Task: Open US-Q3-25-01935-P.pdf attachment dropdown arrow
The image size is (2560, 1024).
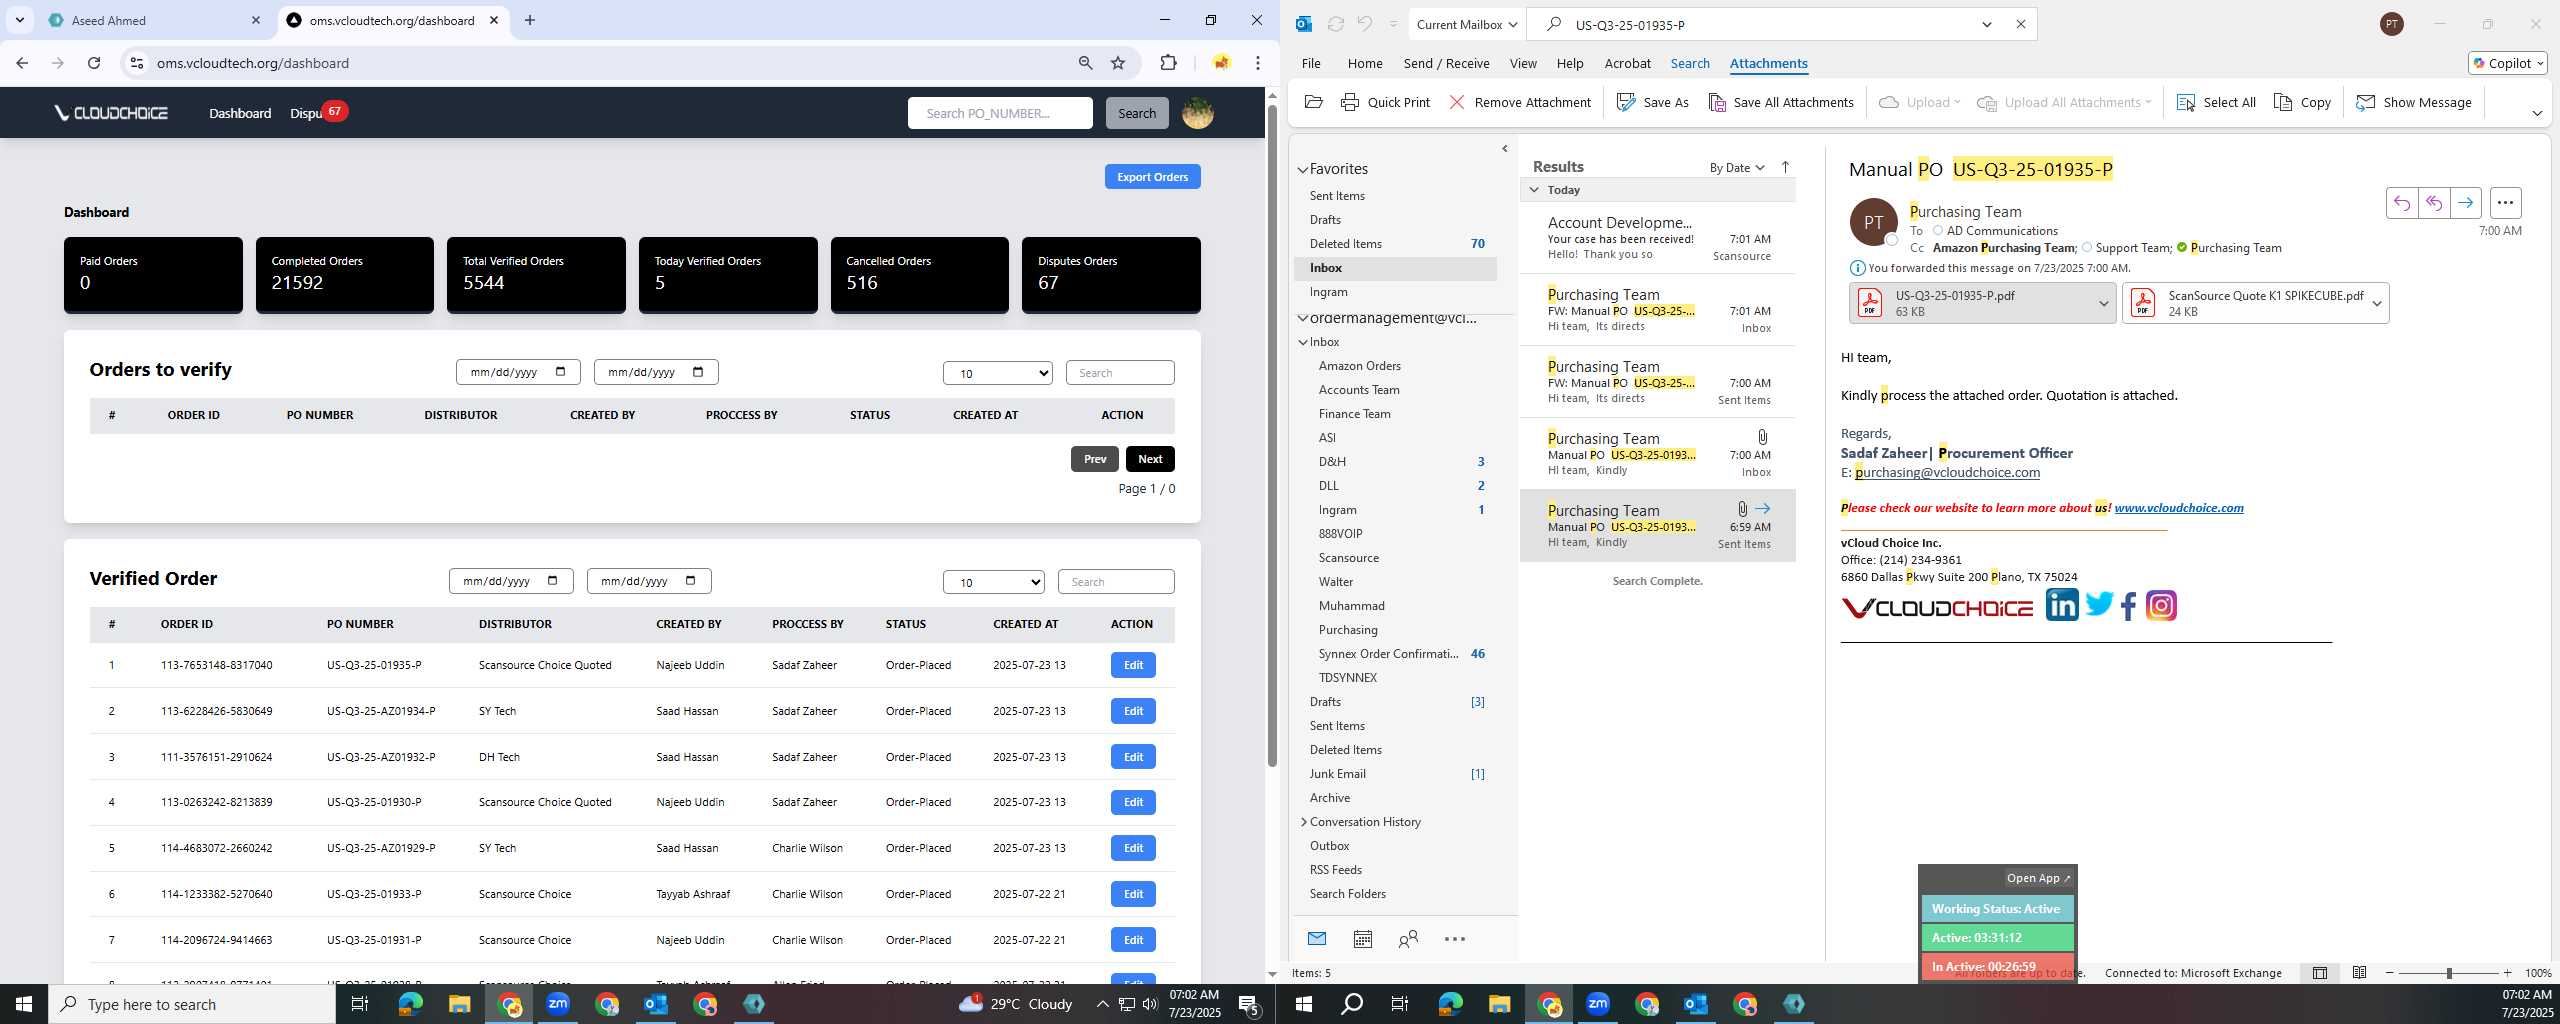Action: (2103, 303)
